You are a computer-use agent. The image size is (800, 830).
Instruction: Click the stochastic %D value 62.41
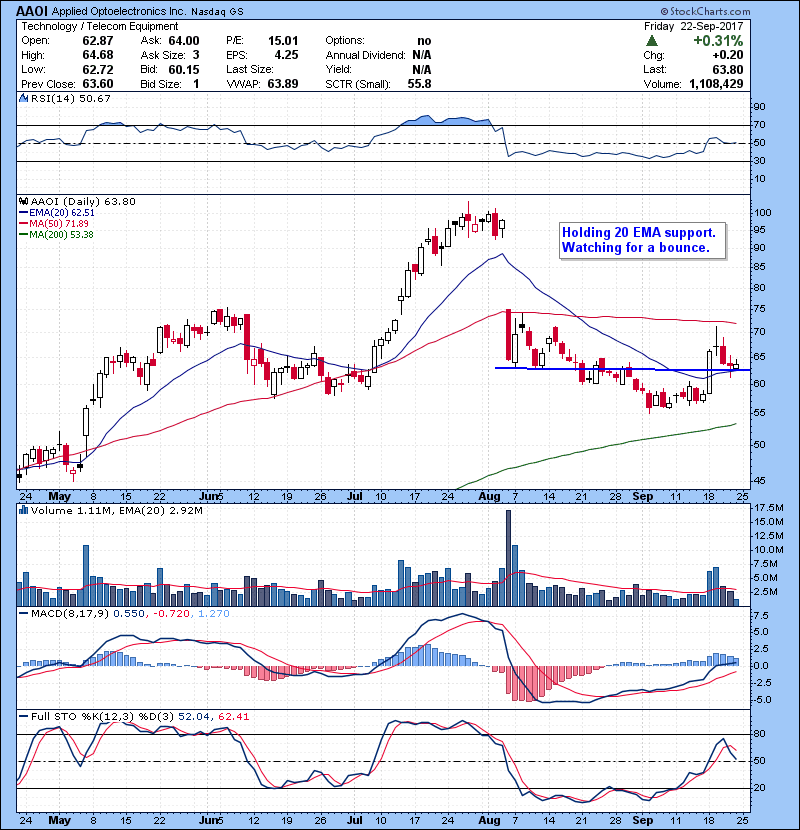point(233,716)
